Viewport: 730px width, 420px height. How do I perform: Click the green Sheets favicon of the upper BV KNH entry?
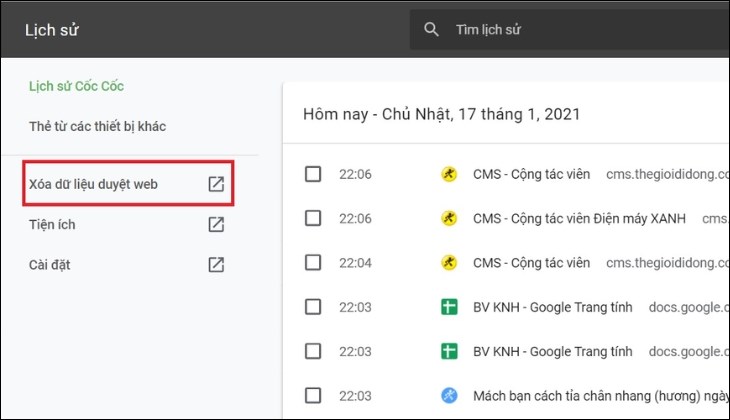click(449, 307)
